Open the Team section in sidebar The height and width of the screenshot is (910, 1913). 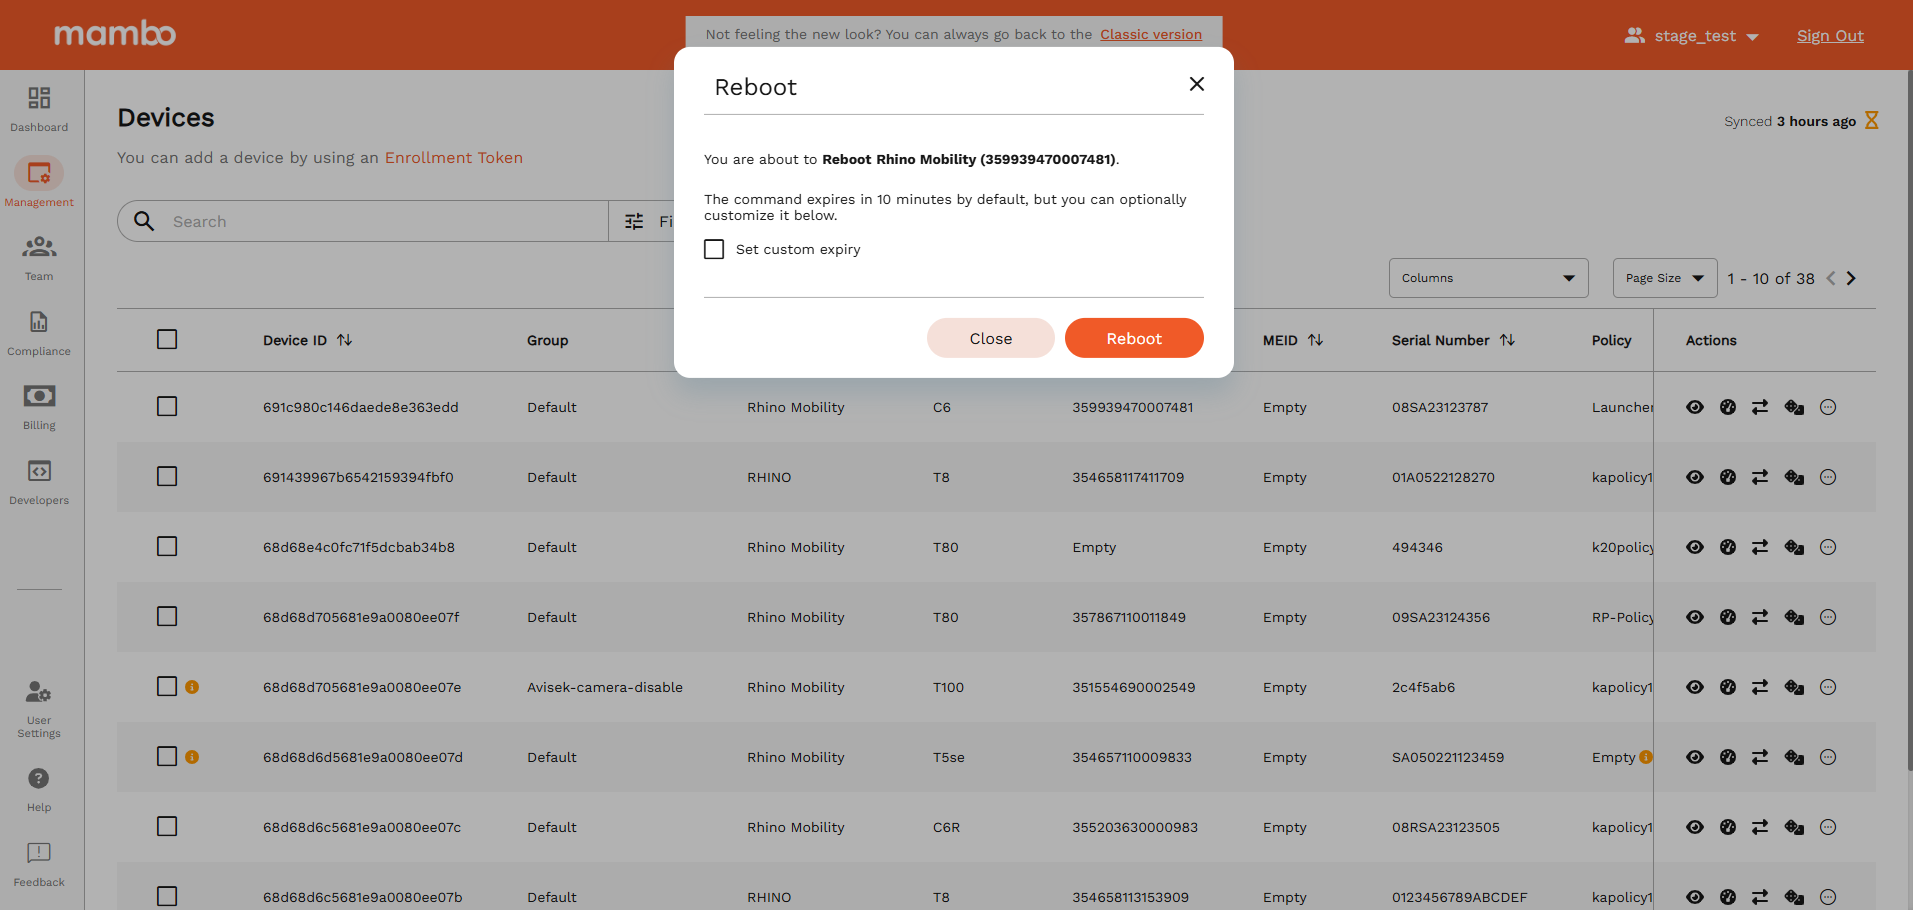click(39, 247)
